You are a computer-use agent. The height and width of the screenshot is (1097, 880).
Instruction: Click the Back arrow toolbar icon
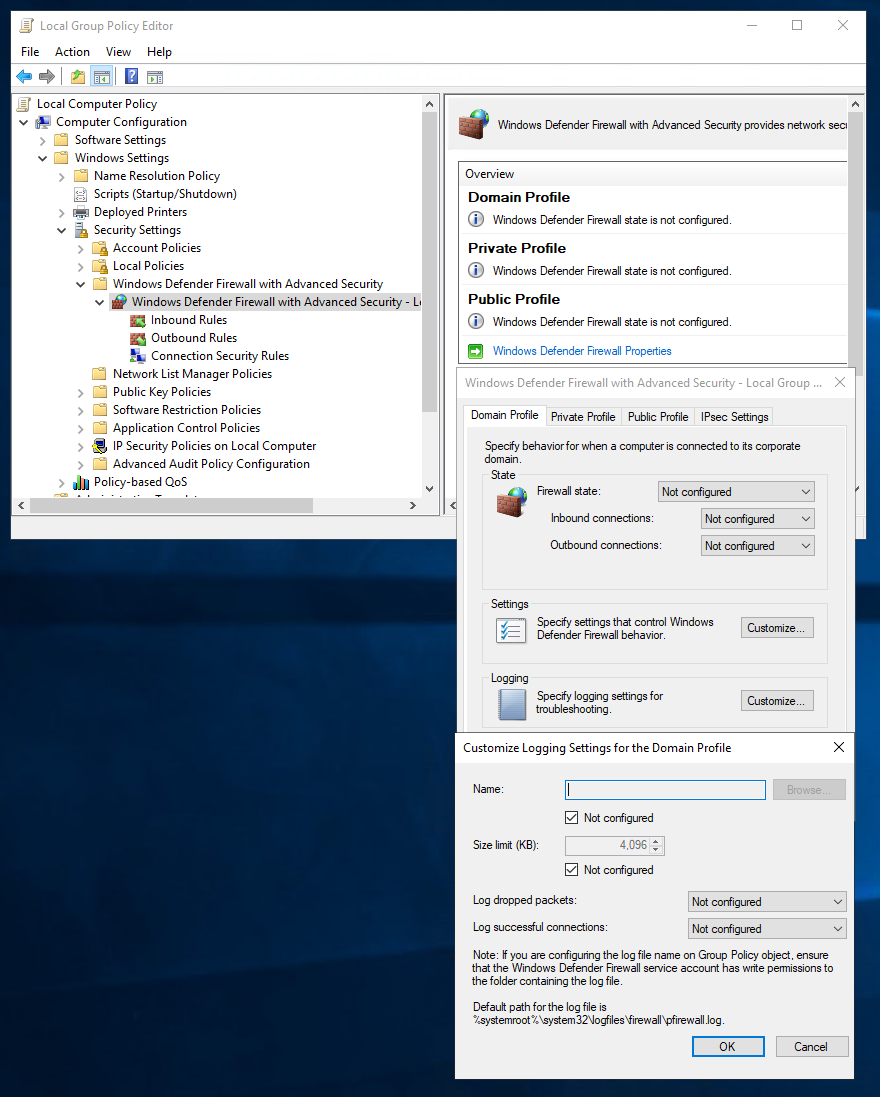click(24, 76)
